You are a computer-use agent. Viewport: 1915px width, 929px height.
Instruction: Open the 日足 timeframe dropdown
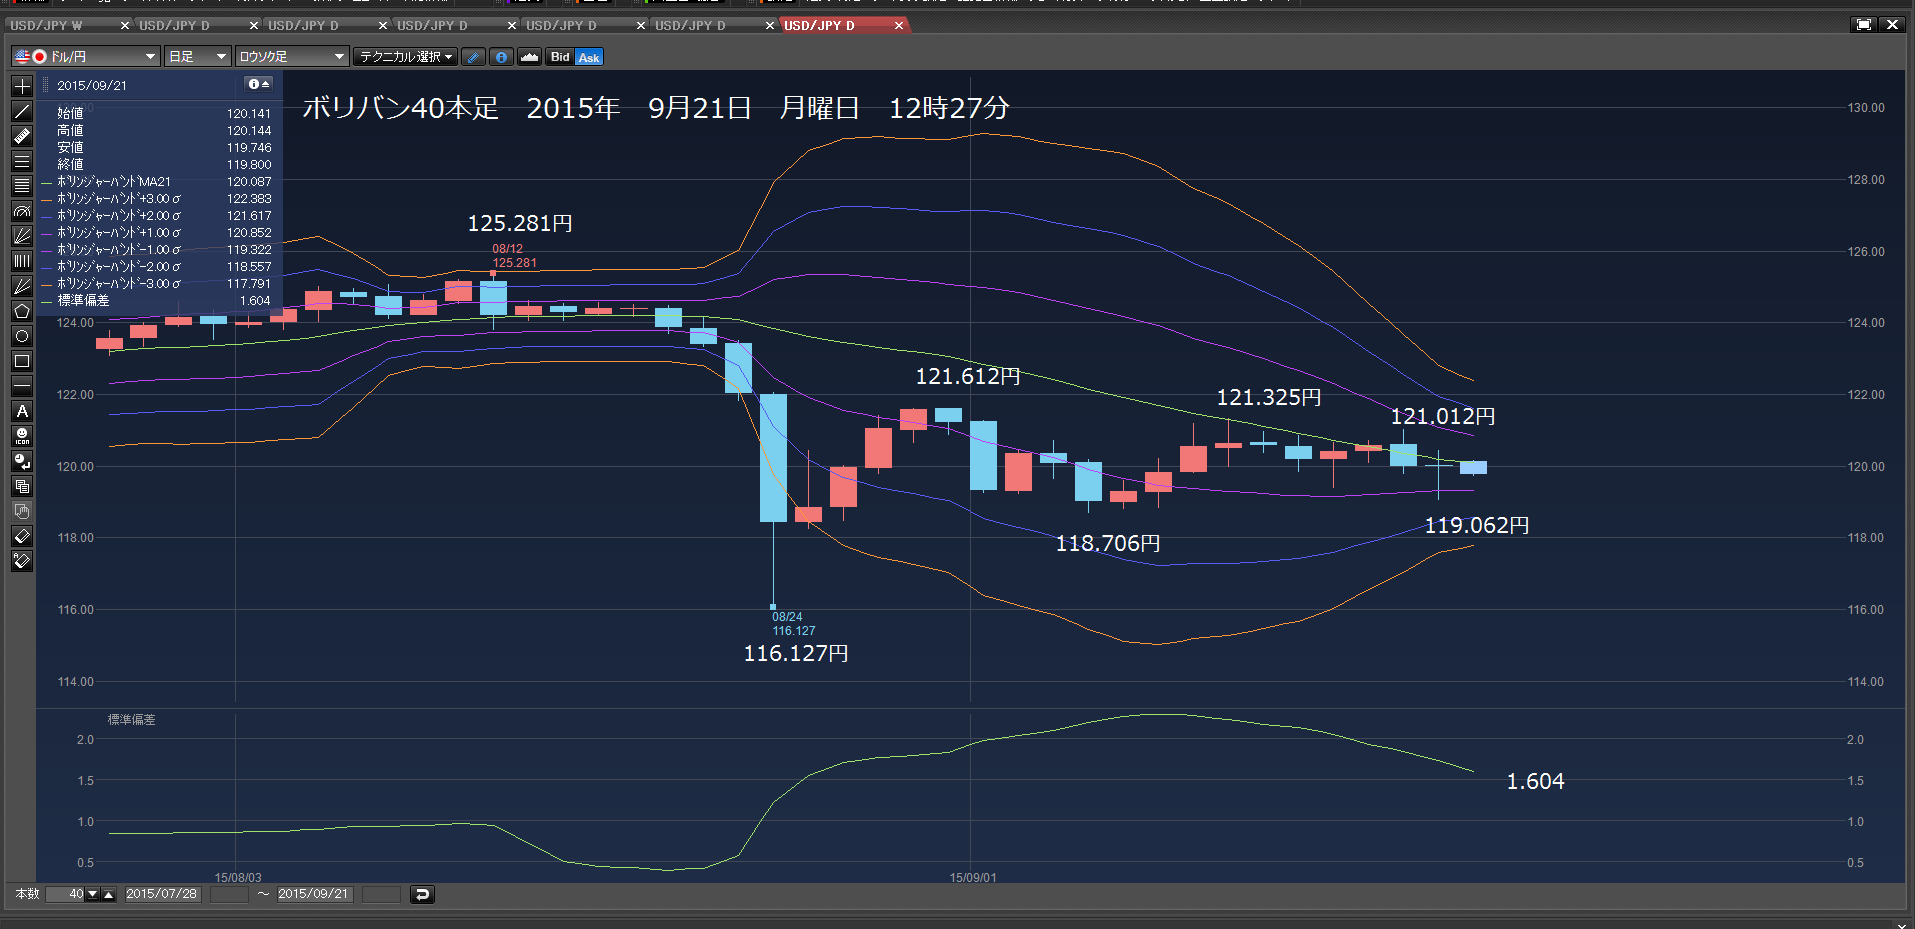(x=198, y=57)
